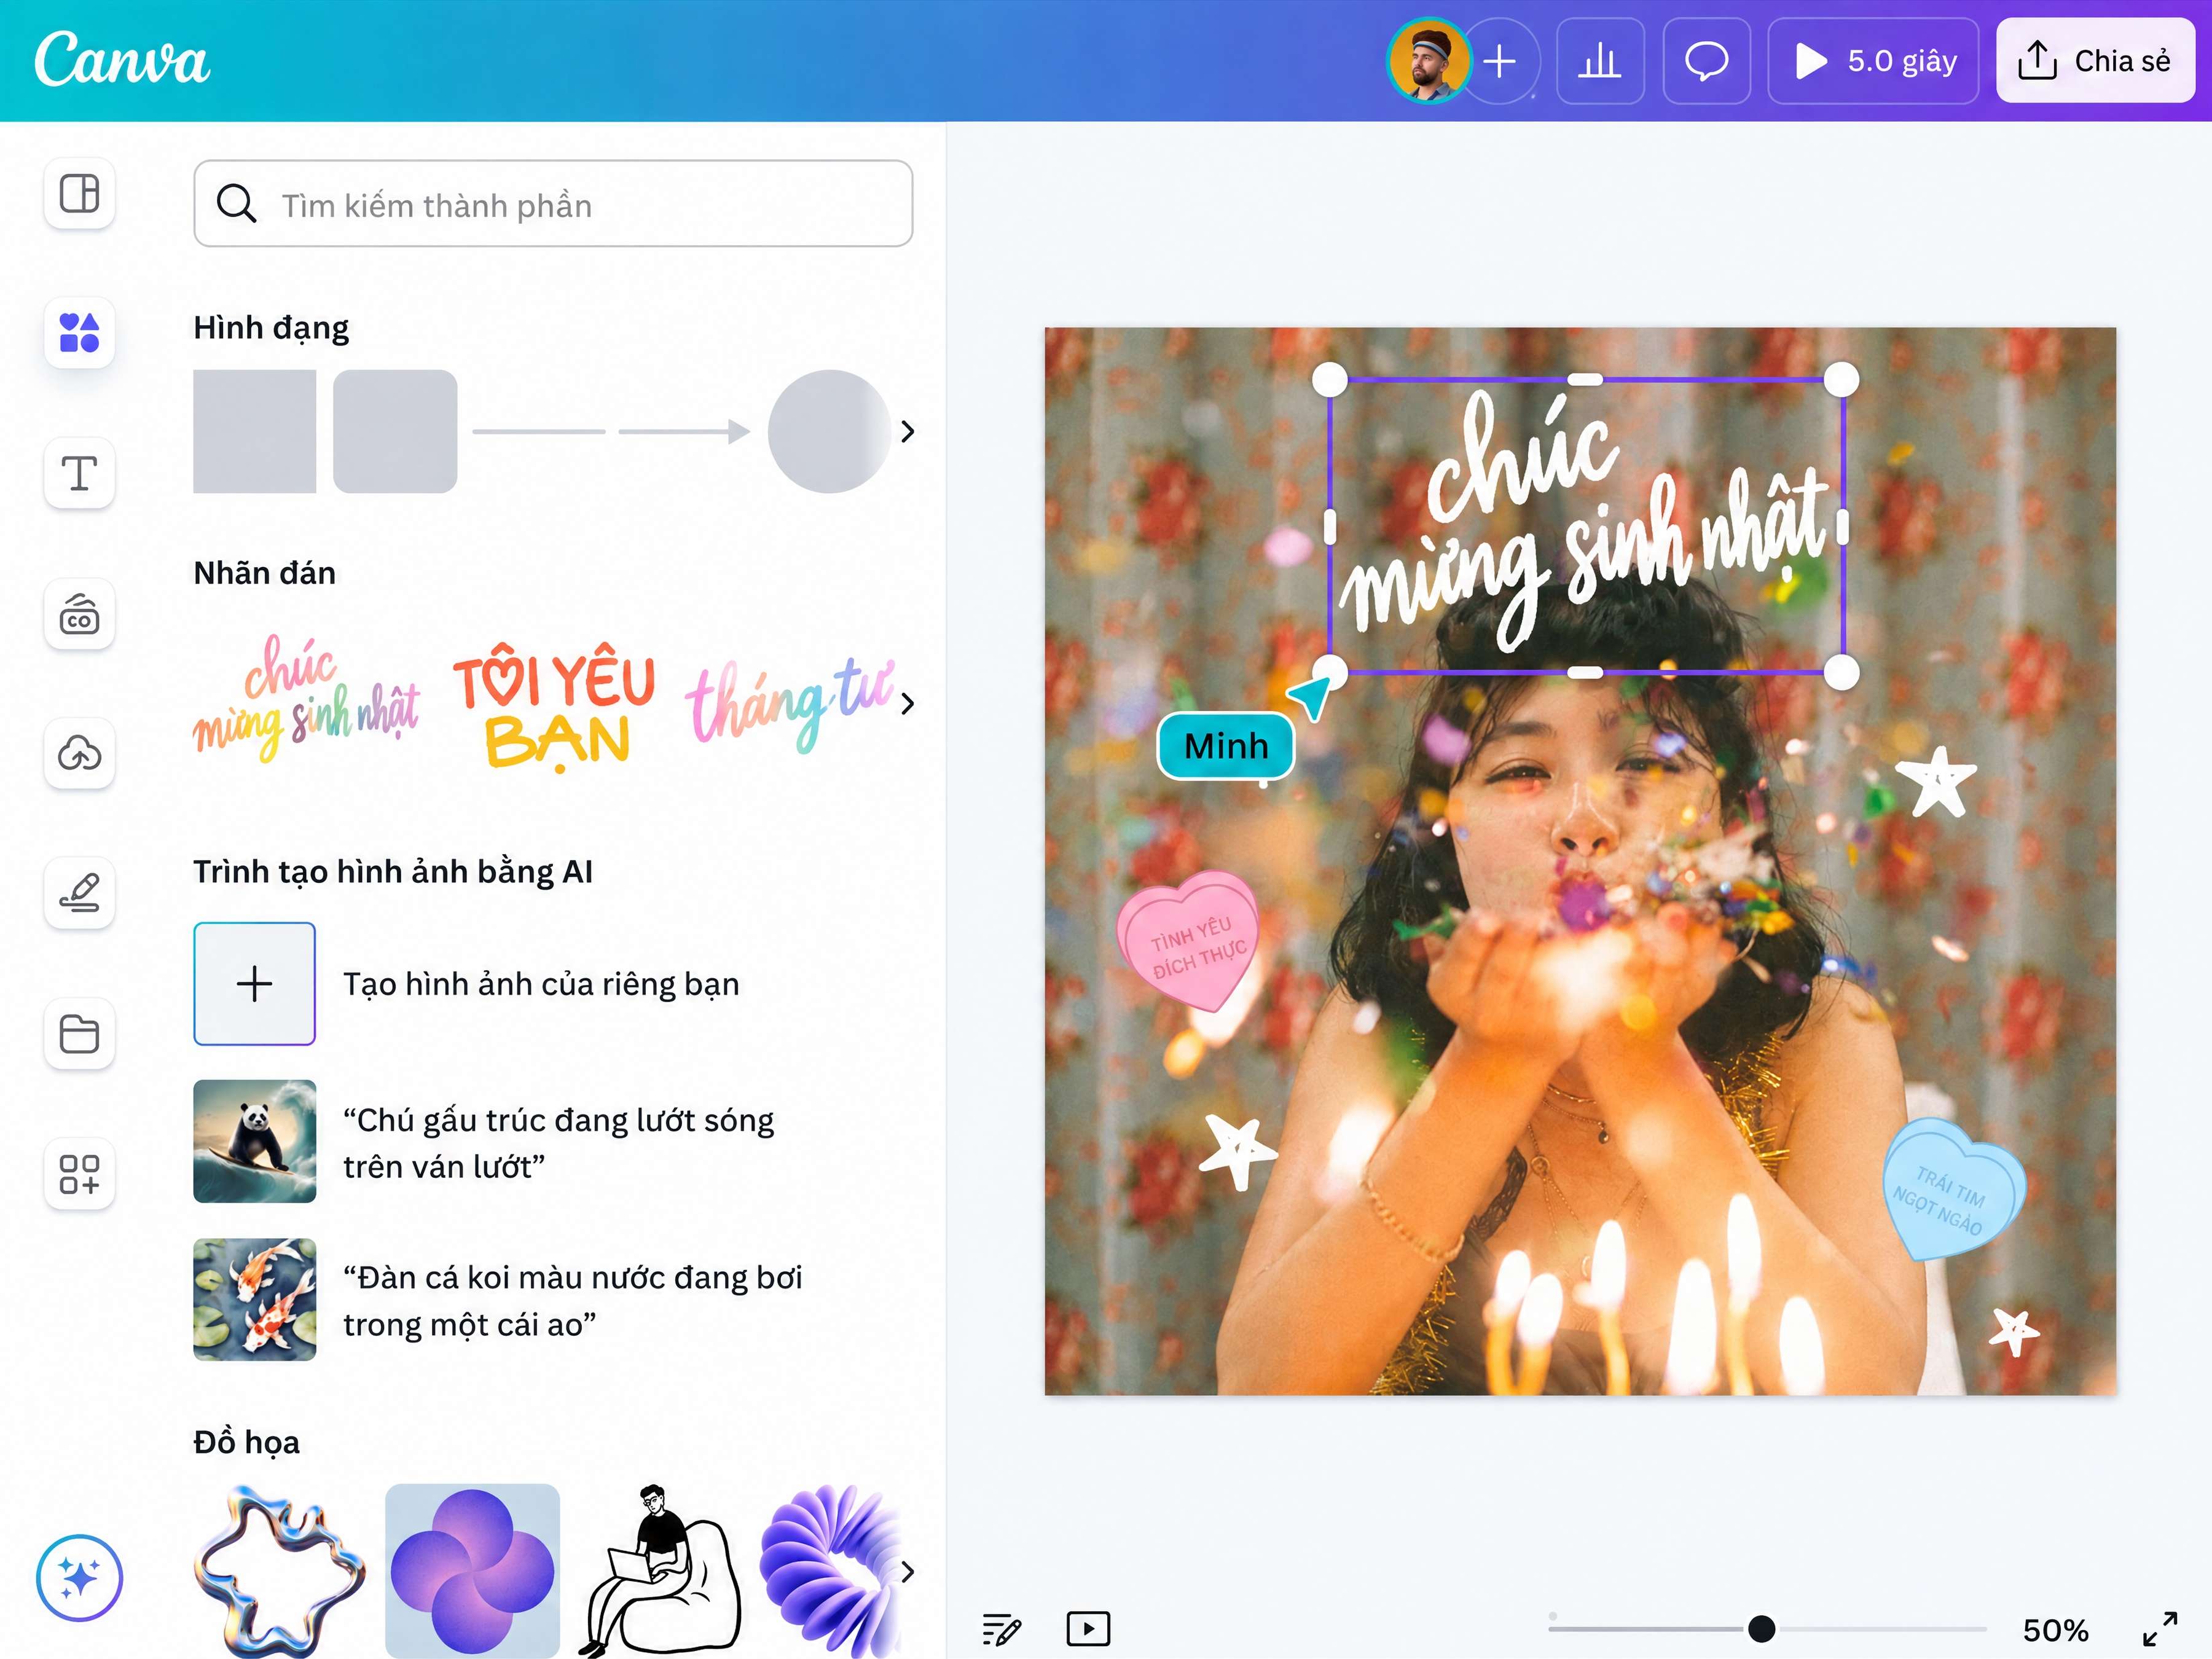The height and width of the screenshot is (1659, 2212).
Task: Open the Nhãn dán section heading
Action: tap(264, 573)
